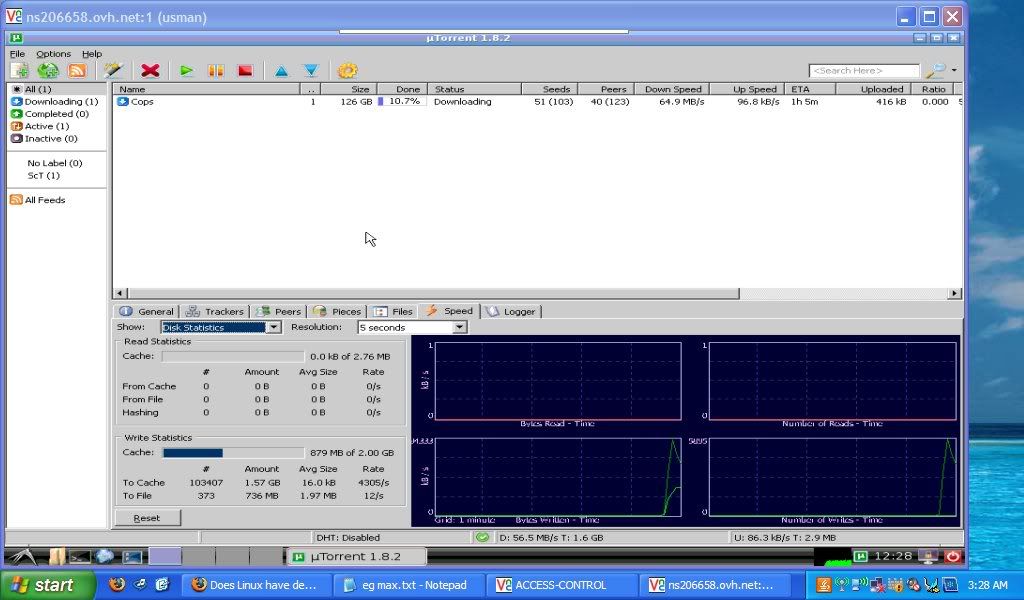Open the terminal icon in the Linux panel

coord(80,557)
